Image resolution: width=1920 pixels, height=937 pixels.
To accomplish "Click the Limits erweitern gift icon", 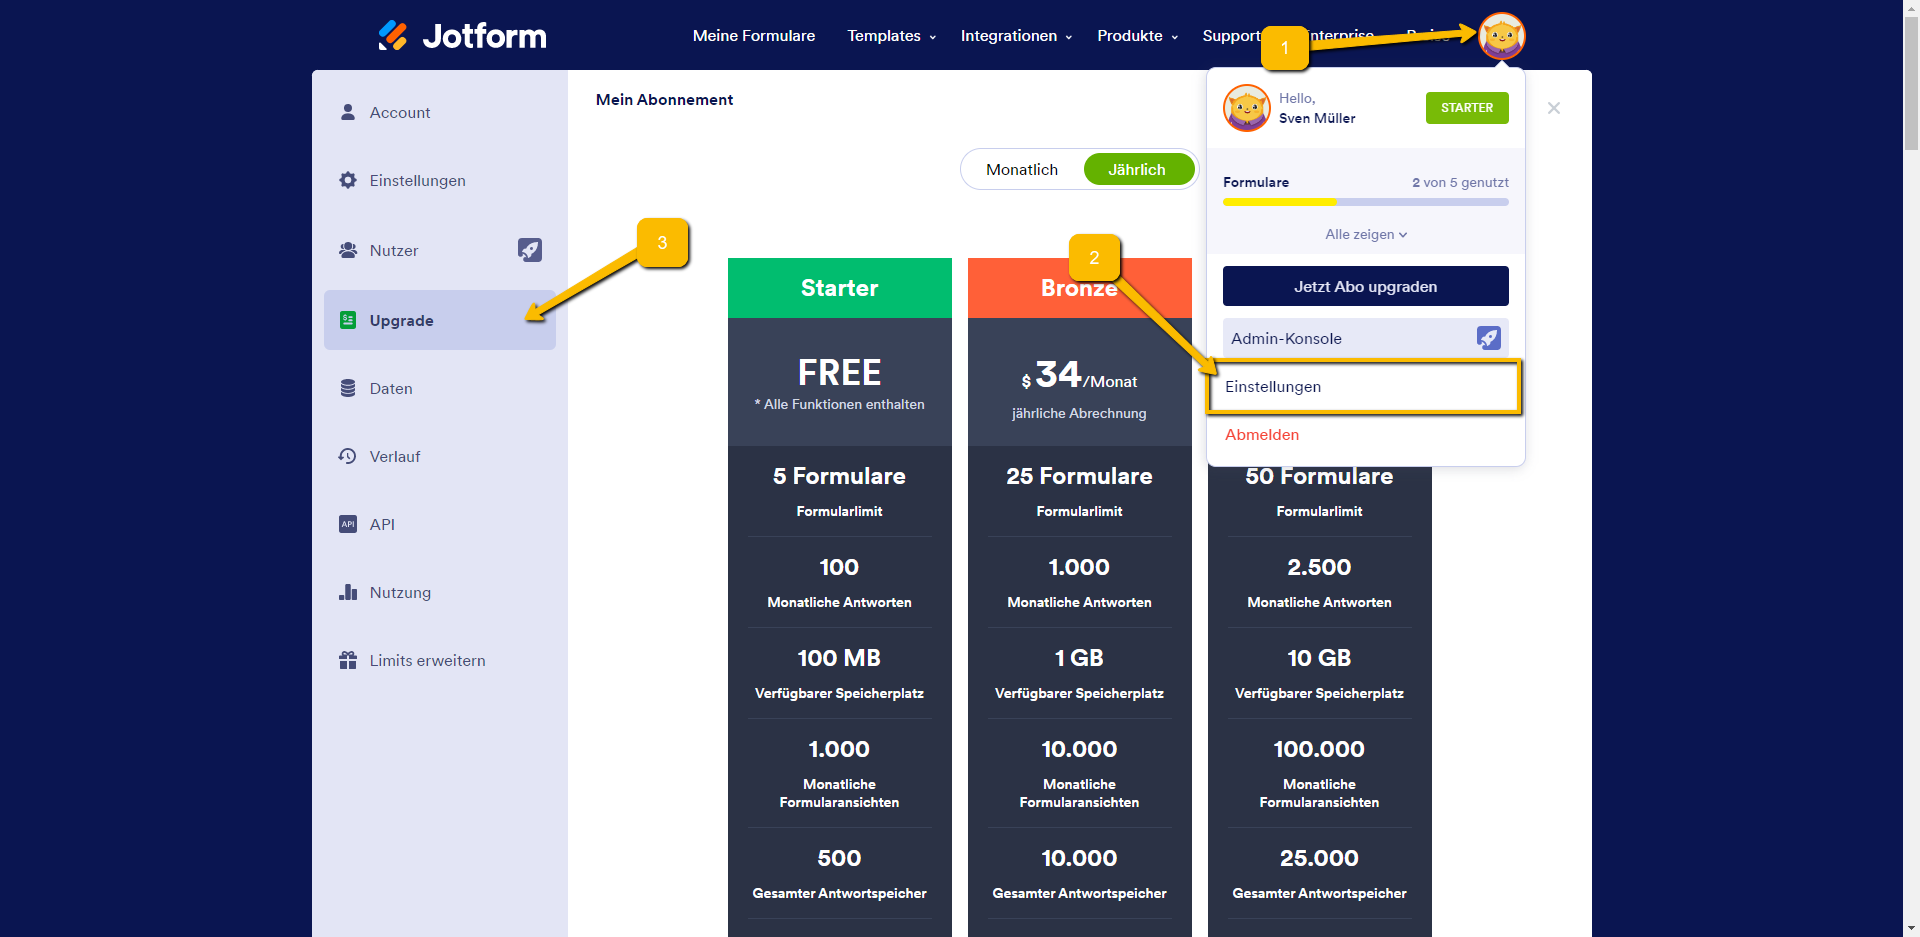I will tap(348, 660).
